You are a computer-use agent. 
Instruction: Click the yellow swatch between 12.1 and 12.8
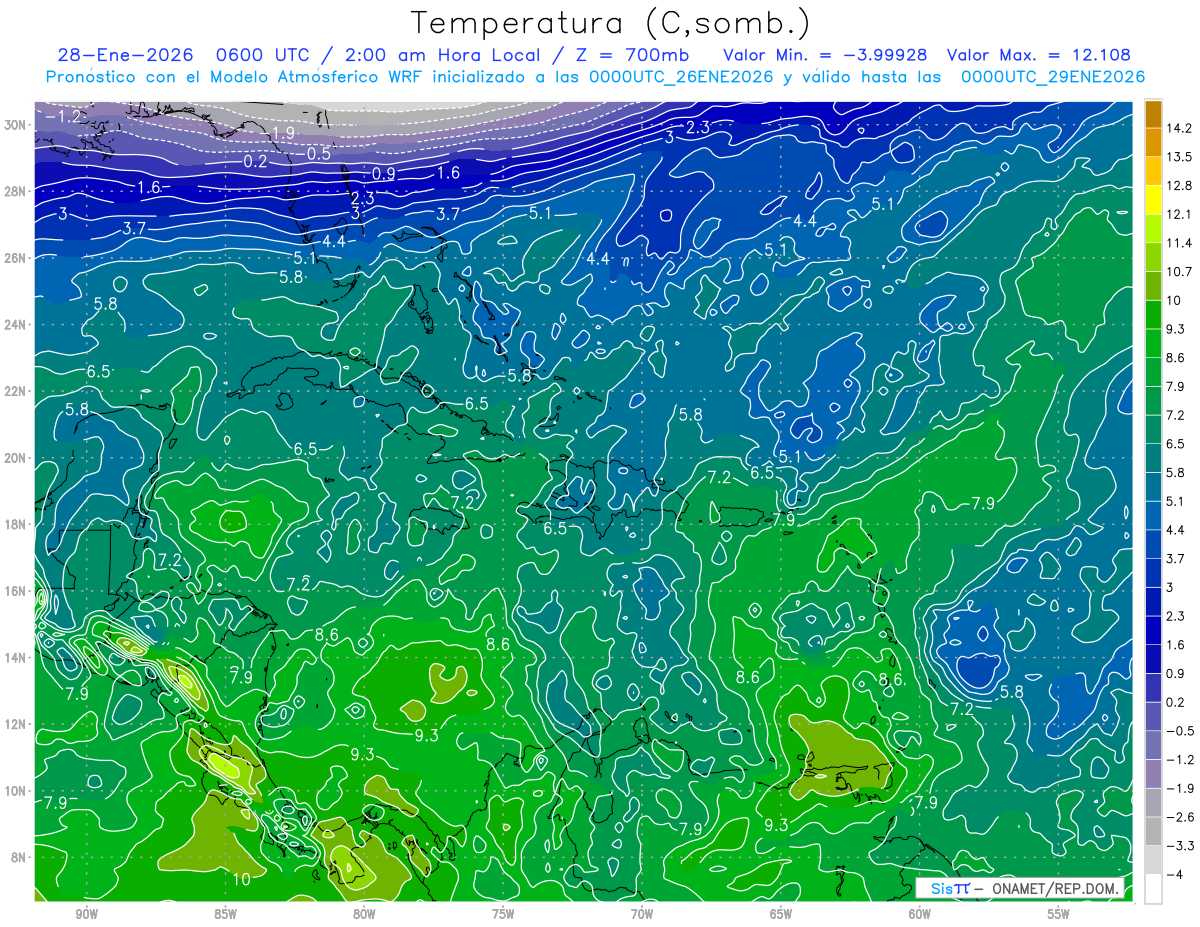coord(1153,199)
